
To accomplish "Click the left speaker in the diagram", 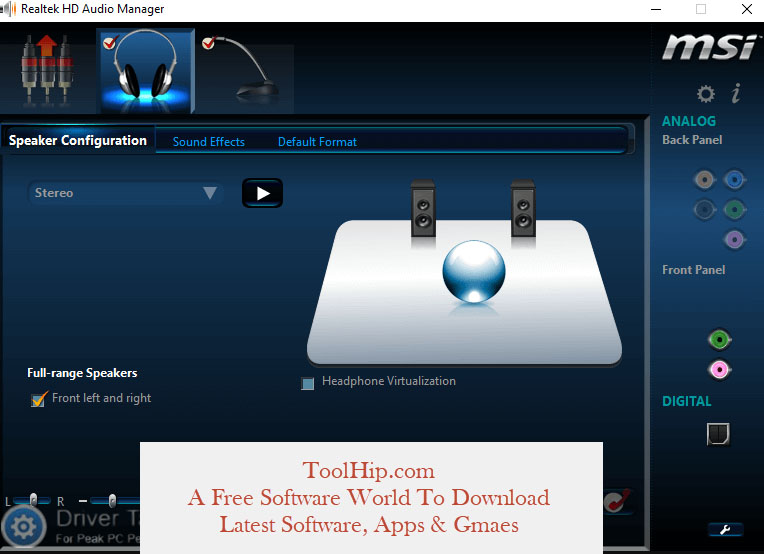I will coord(422,209).
